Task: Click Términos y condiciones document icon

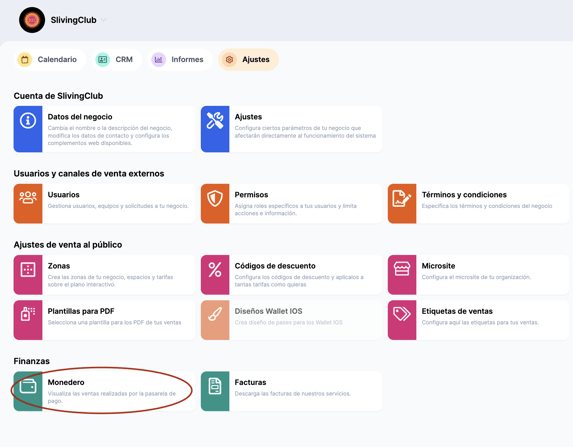Action: click(x=402, y=198)
